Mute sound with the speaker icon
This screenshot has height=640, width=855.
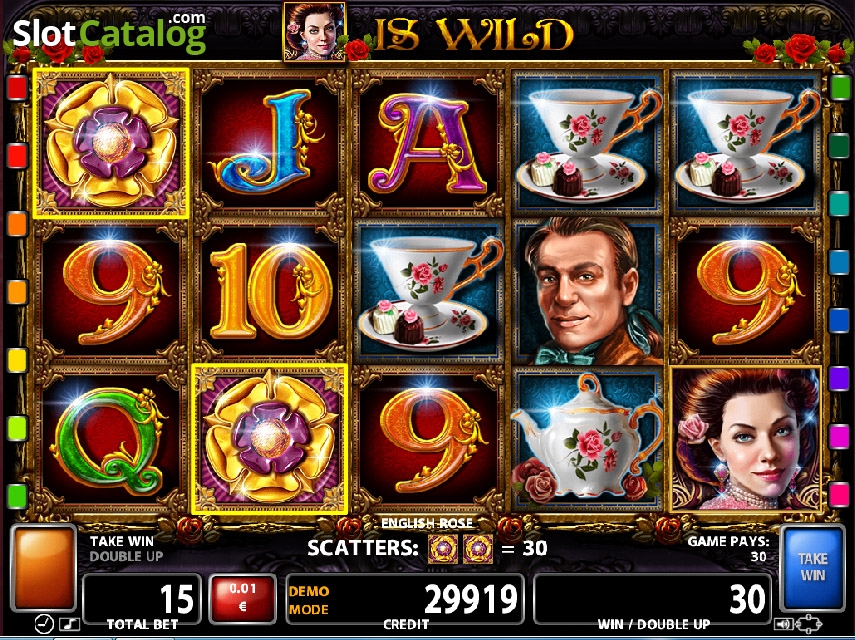pos(783,624)
